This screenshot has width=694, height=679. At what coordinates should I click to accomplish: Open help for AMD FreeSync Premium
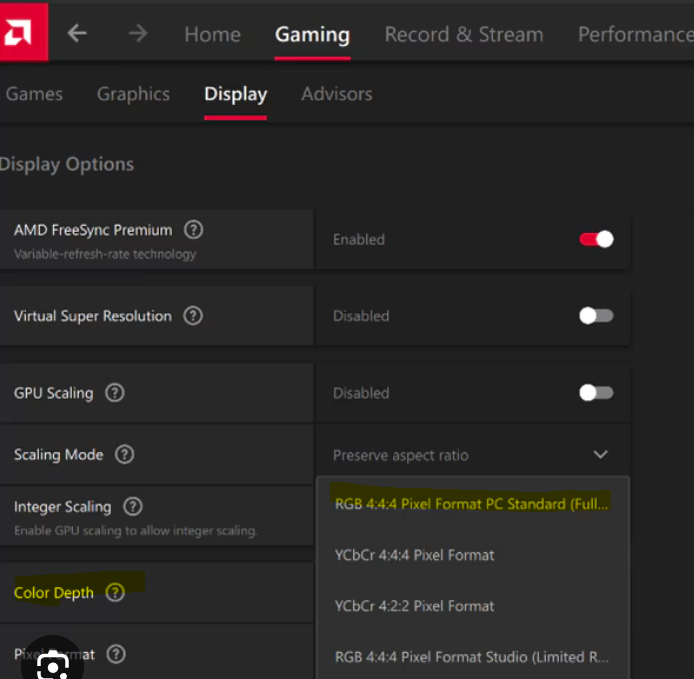tap(194, 230)
